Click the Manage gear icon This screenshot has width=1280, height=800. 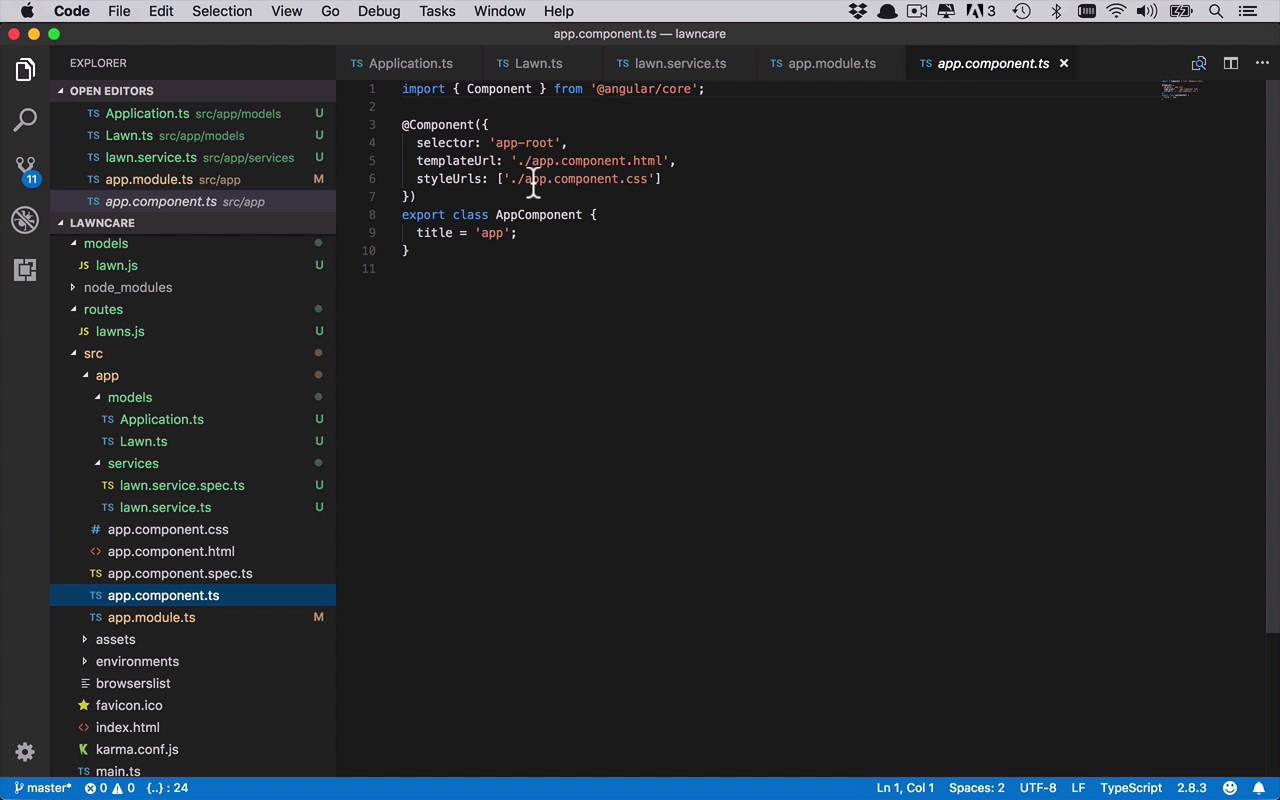(x=25, y=752)
